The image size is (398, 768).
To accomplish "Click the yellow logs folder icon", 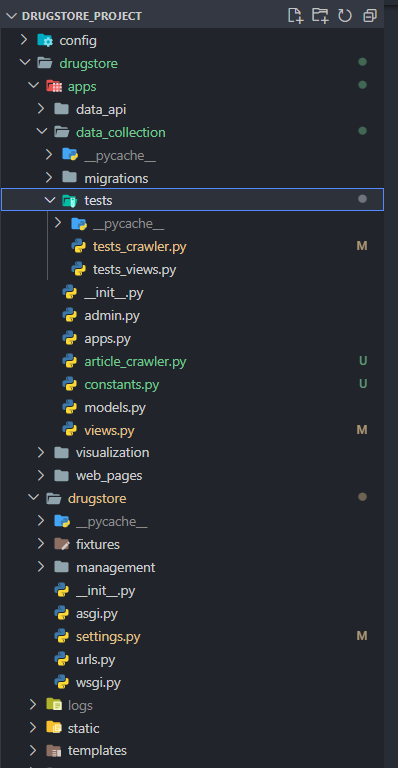I will click(x=53, y=705).
